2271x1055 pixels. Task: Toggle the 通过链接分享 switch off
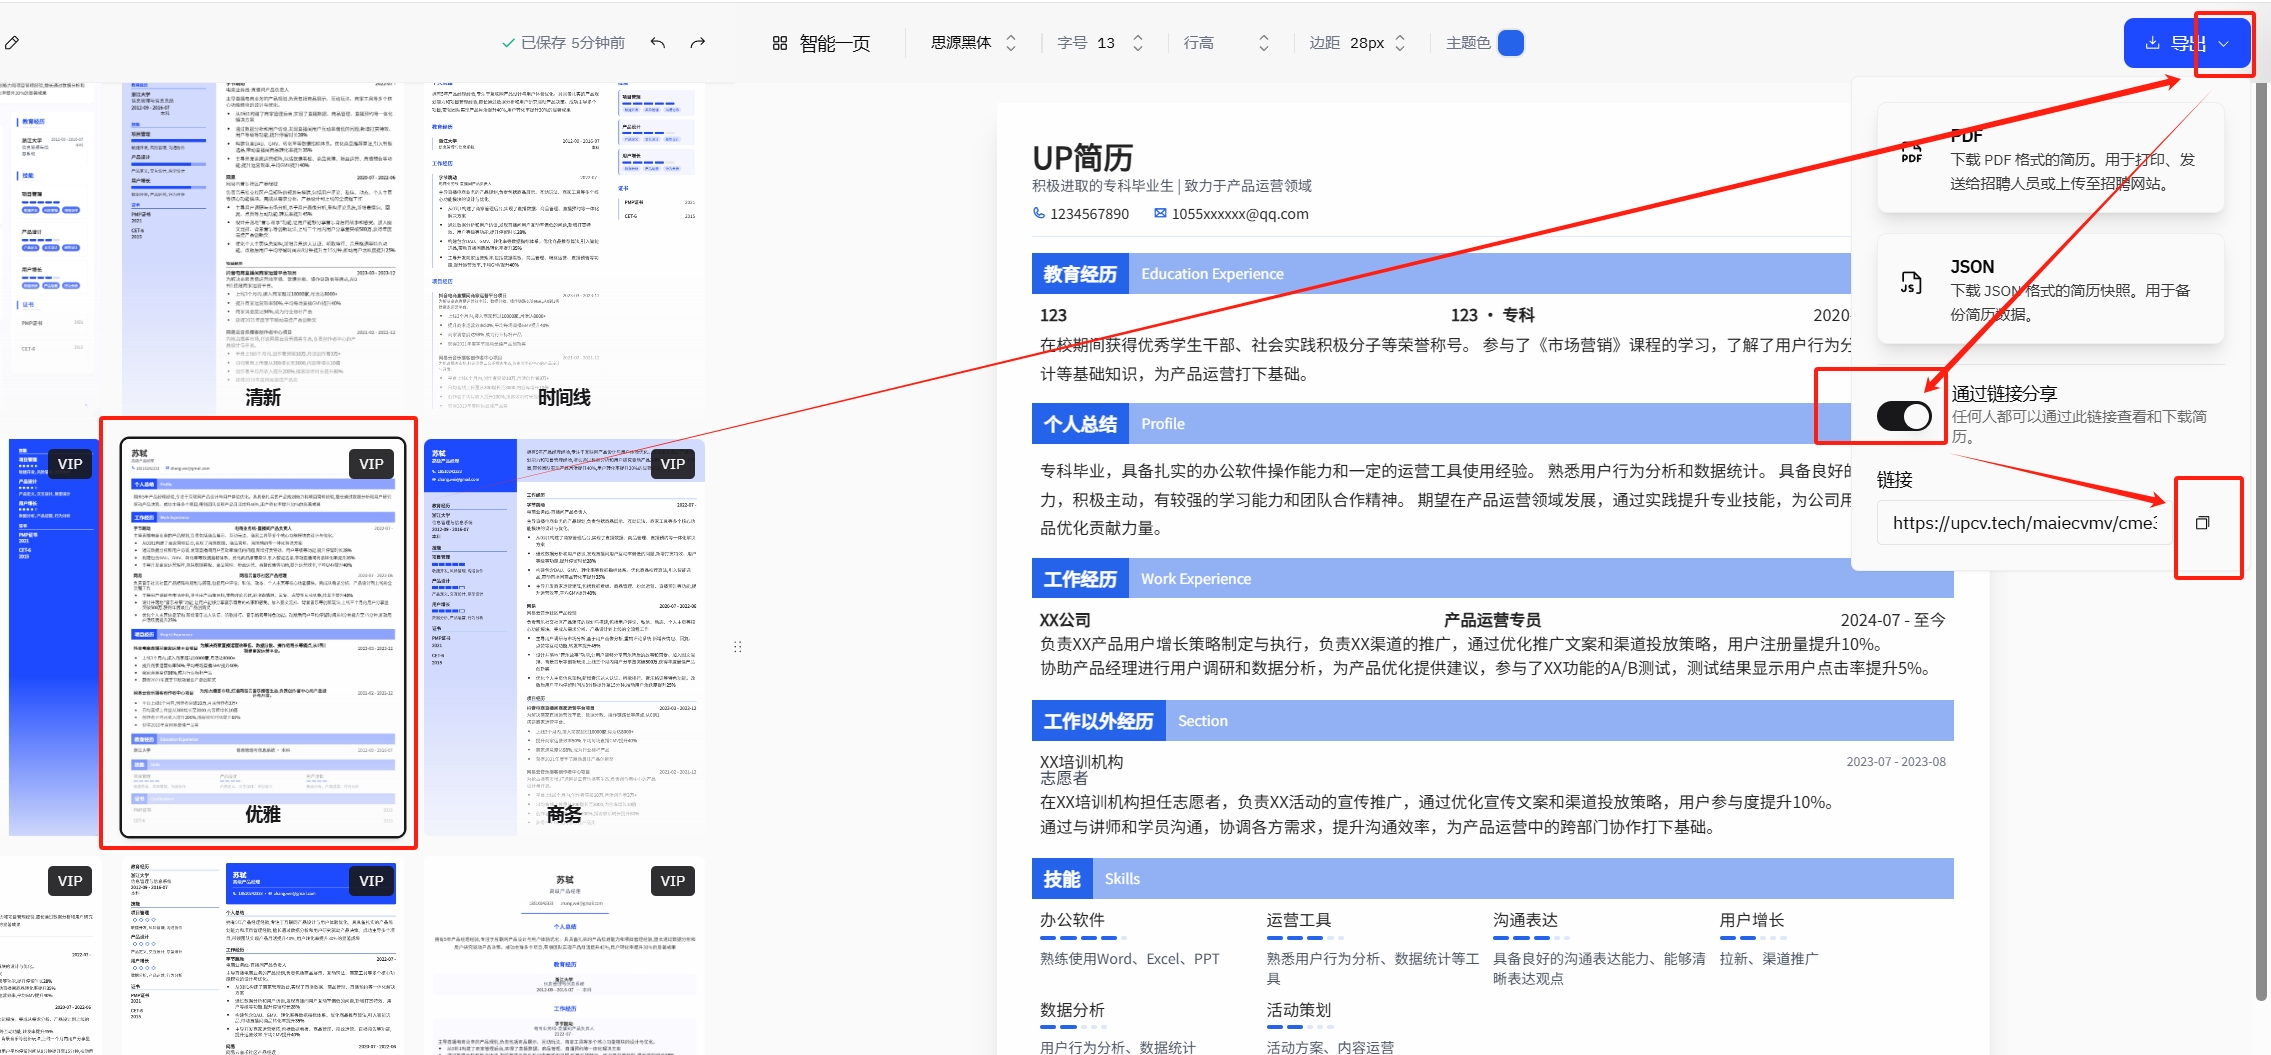pos(1903,416)
